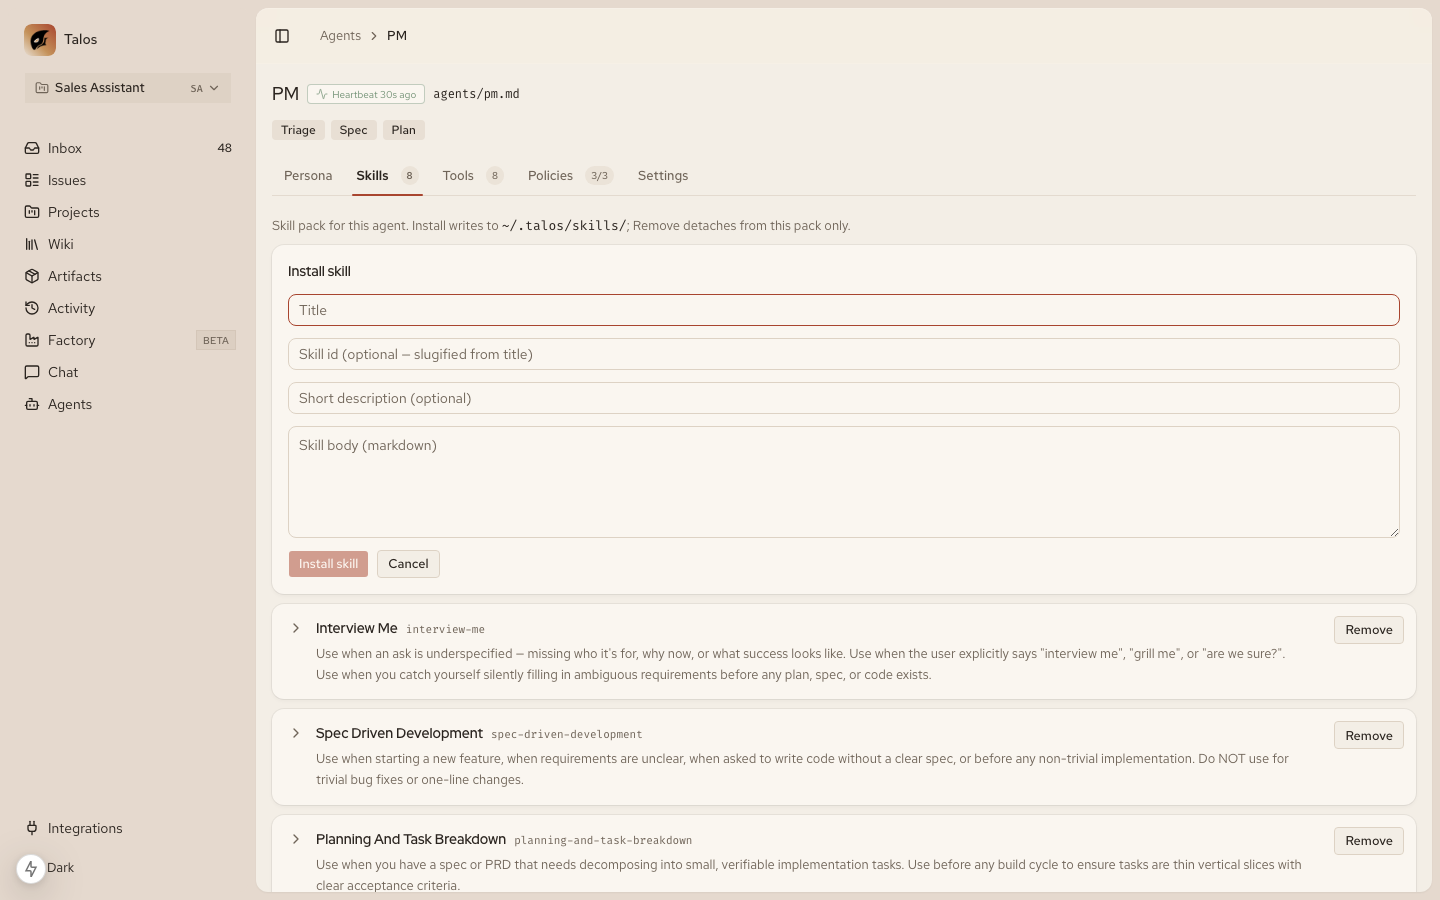This screenshot has width=1440, height=900.
Task: Toggle Dark theme mode
Action: pos(60,868)
